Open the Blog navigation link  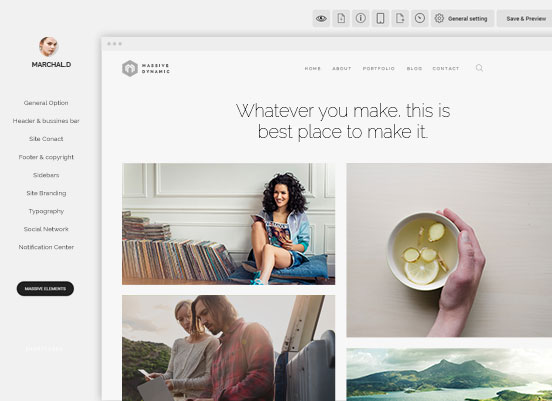point(414,69)
